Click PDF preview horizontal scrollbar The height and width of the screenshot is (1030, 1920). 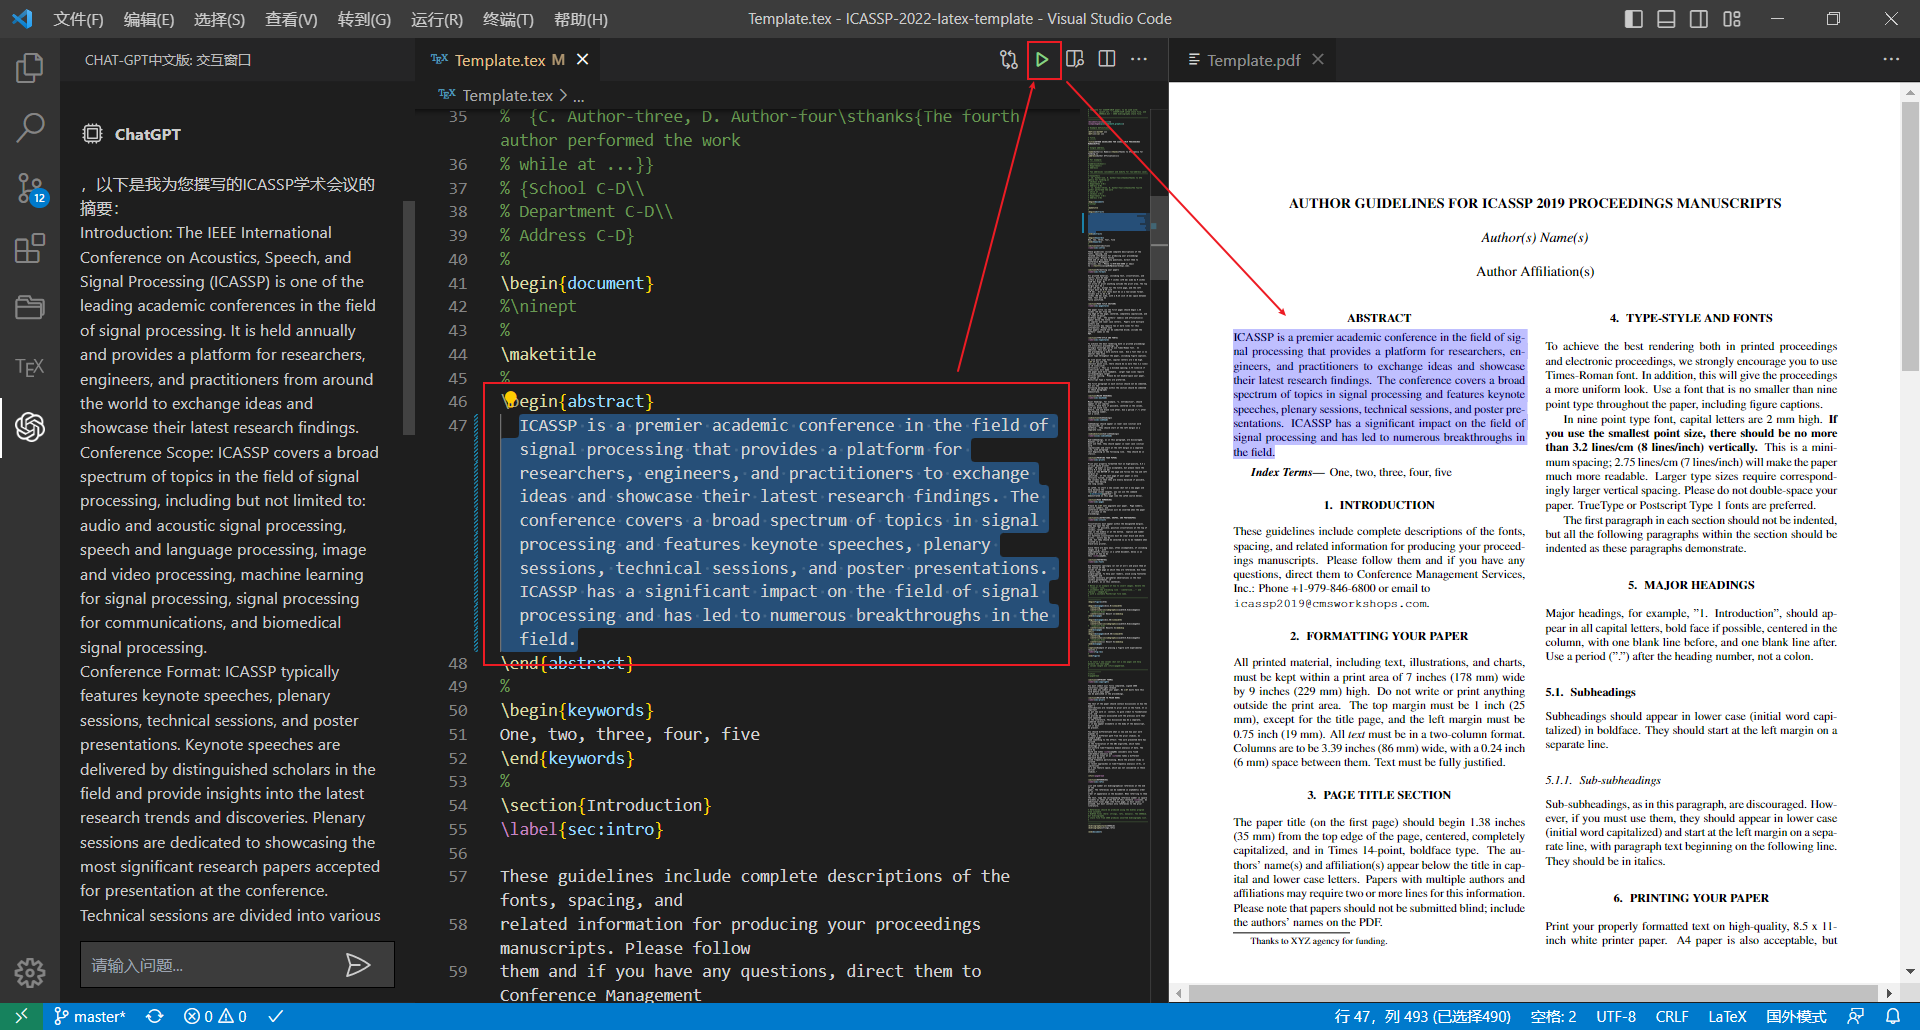1534,993
